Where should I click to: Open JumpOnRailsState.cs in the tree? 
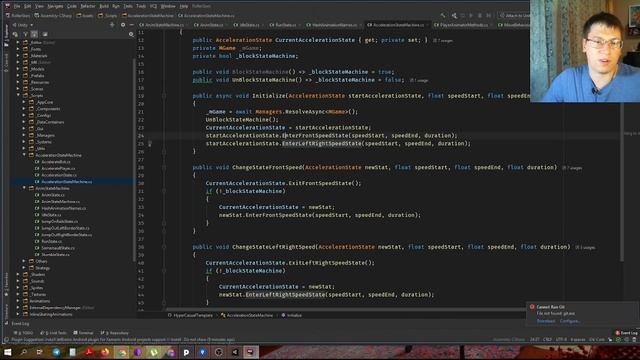(x=60, y=221)
